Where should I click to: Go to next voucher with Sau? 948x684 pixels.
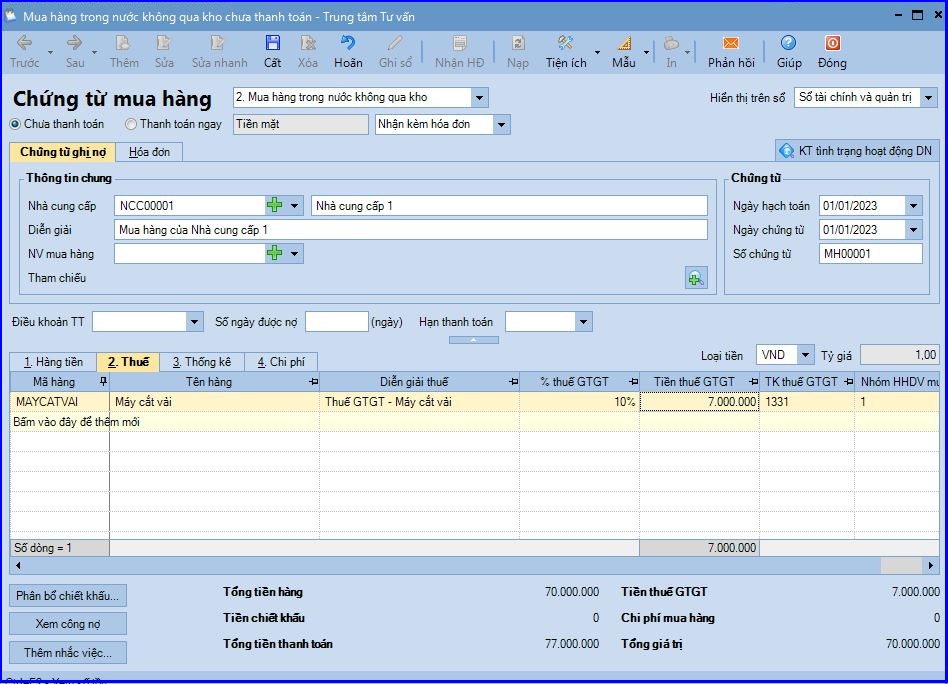(75, 51)
